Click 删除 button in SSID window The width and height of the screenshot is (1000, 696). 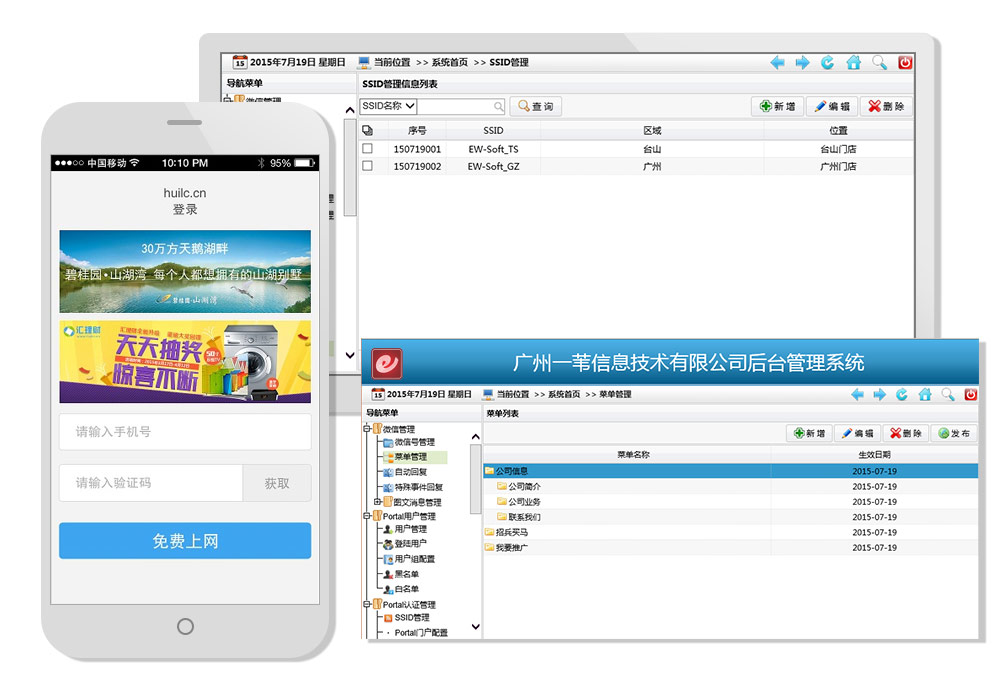tap(886, 107)
